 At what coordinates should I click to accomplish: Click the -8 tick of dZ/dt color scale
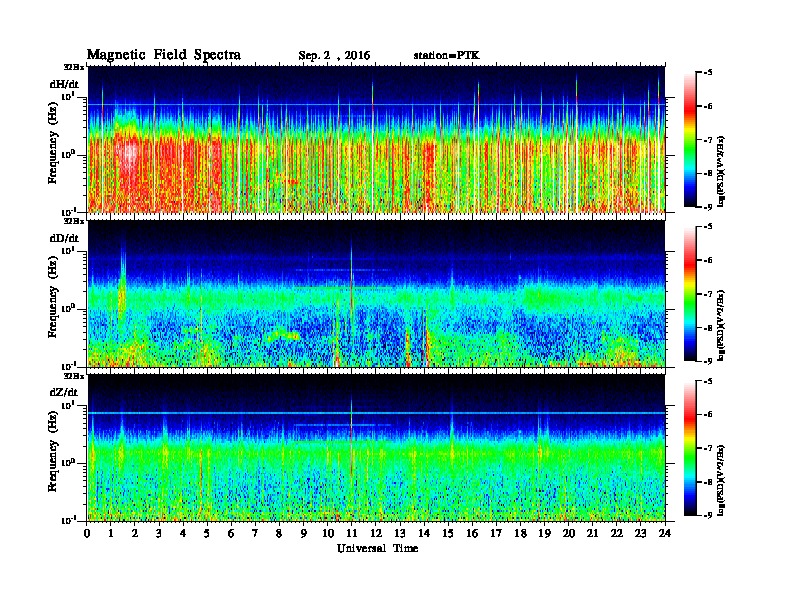click(x=708, y=481)
